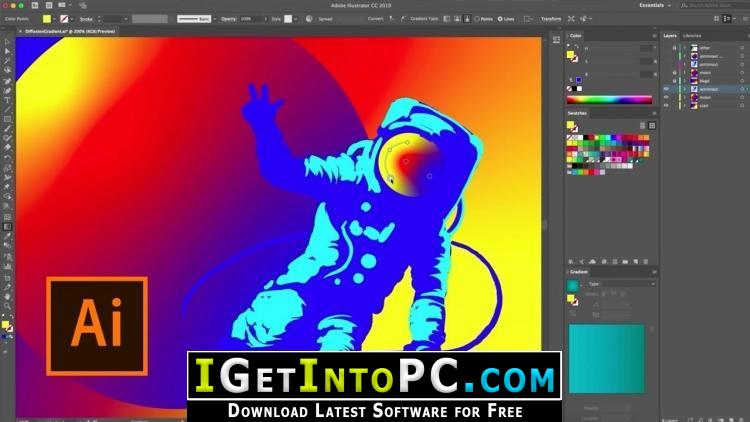Close the DiffusionGradient.ai document tab
750x422 pixels.
(20, 31)
